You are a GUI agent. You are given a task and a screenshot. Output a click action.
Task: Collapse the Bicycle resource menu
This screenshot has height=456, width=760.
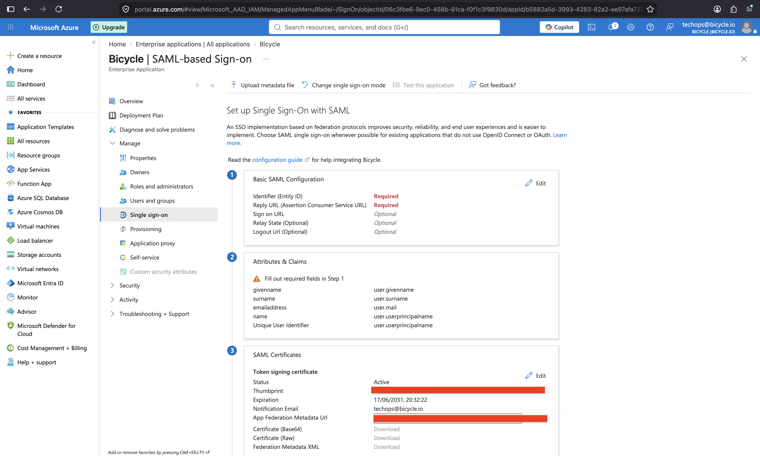pos(212,85)
